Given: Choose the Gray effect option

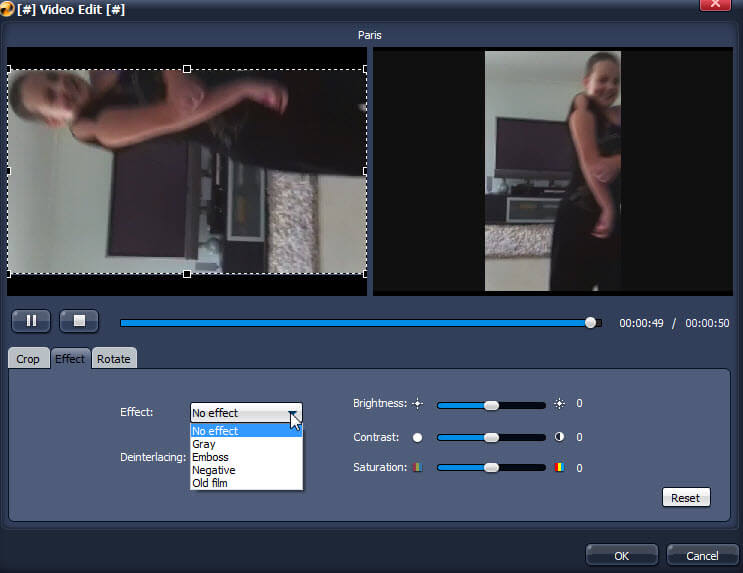Looking at the screenshot, I should point(246,444).
